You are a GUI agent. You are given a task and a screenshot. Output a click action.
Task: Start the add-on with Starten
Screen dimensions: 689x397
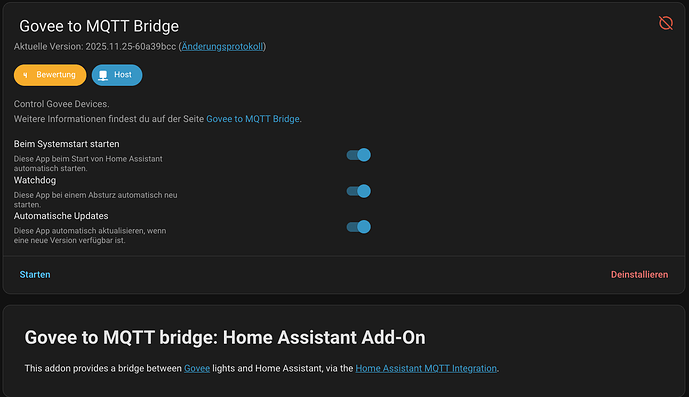[x=35, y=274]
